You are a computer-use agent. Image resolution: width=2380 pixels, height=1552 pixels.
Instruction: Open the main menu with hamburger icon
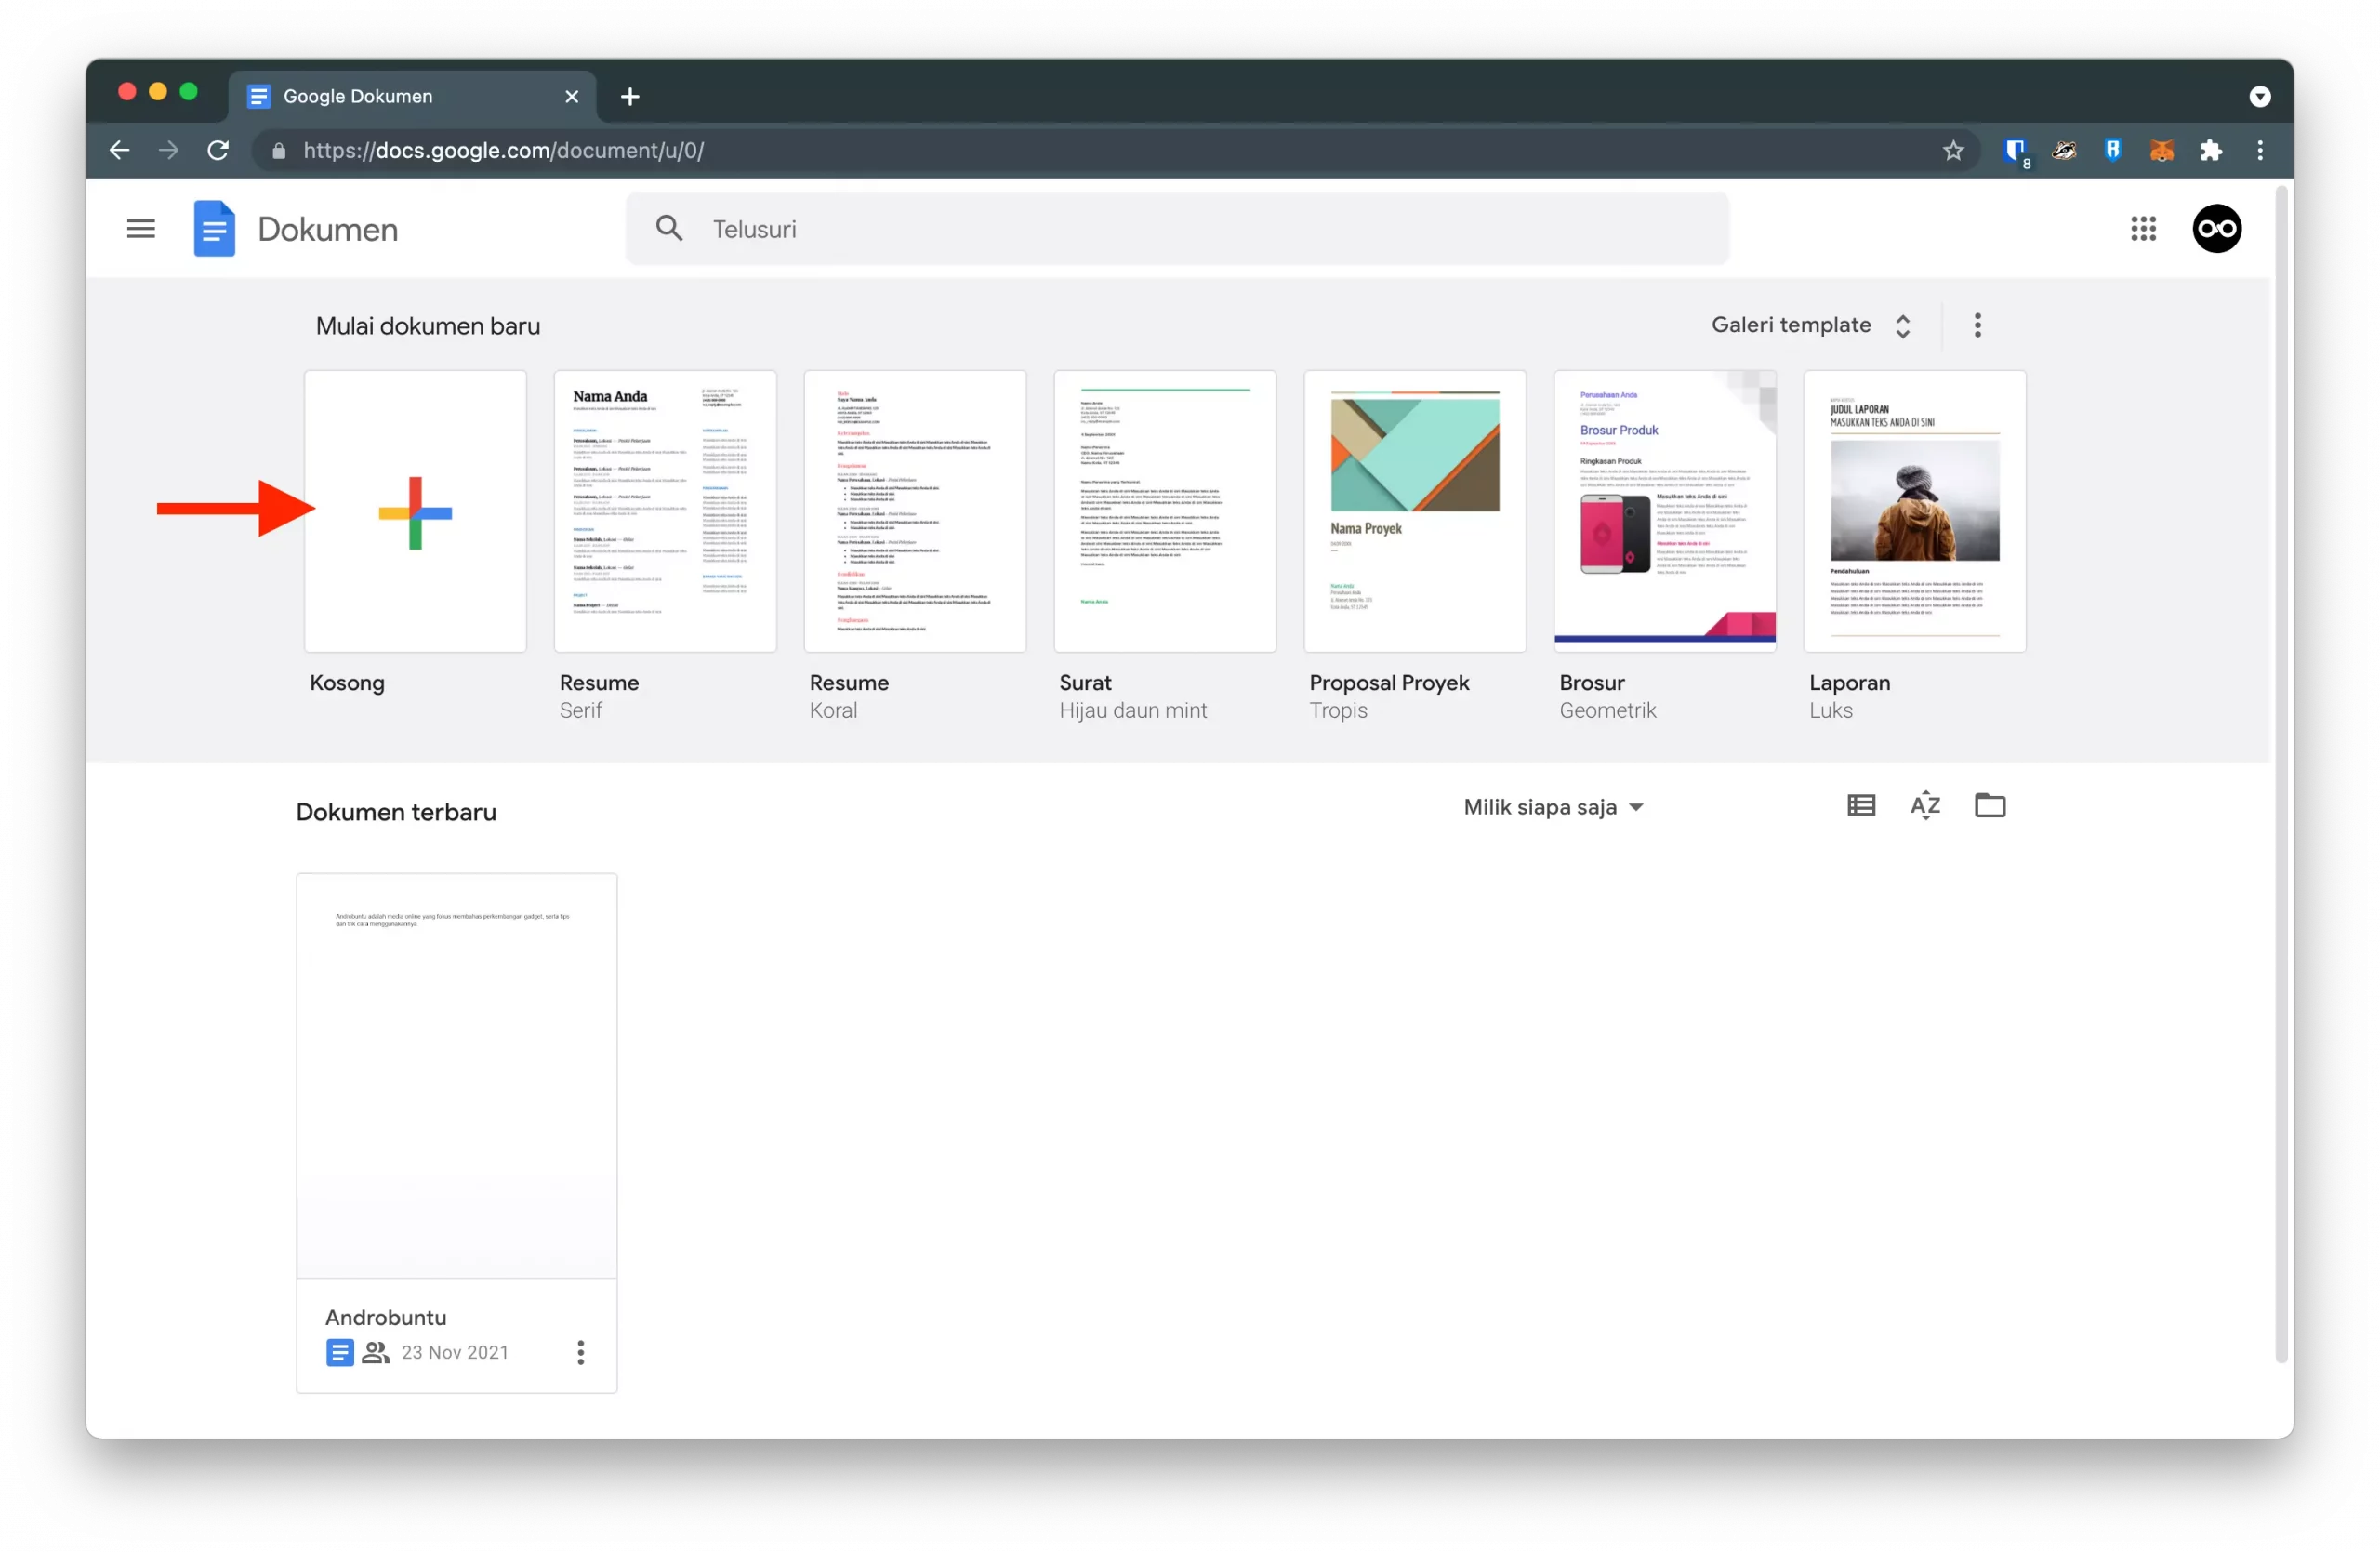(x=141, y=228)
